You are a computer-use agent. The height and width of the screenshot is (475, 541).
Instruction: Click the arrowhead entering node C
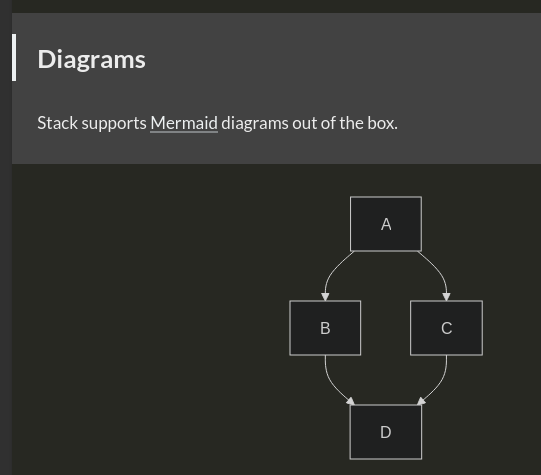tap(446, 297)
